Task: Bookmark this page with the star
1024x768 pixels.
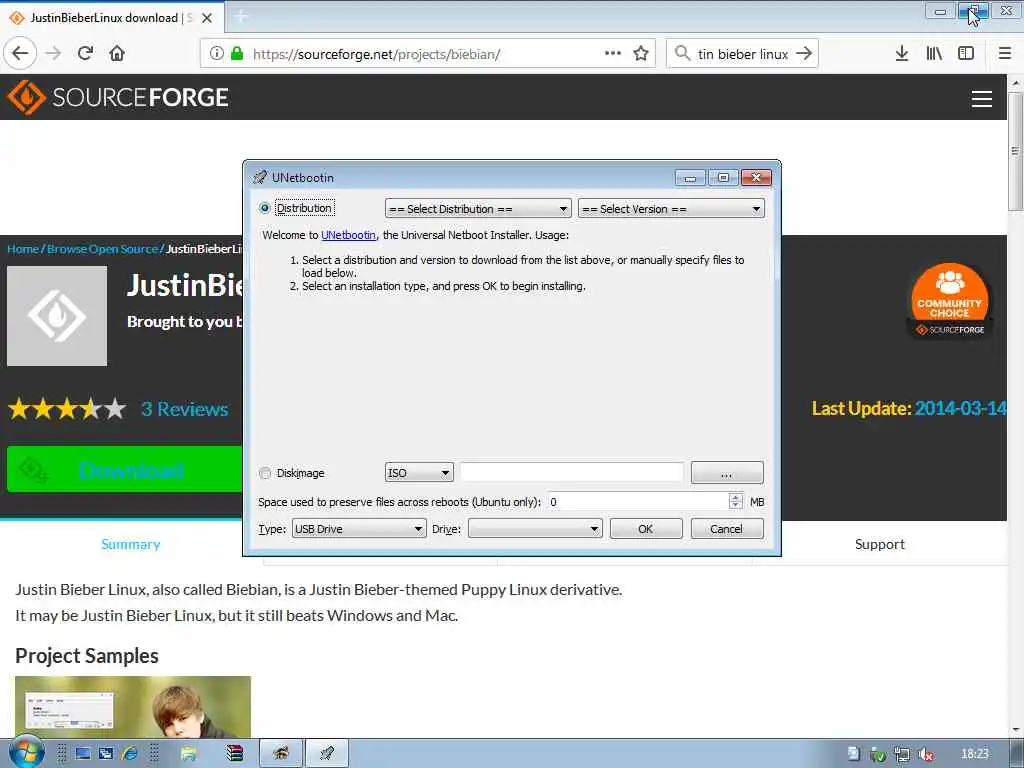Action: pyautogui.click(x=641, y=54)
